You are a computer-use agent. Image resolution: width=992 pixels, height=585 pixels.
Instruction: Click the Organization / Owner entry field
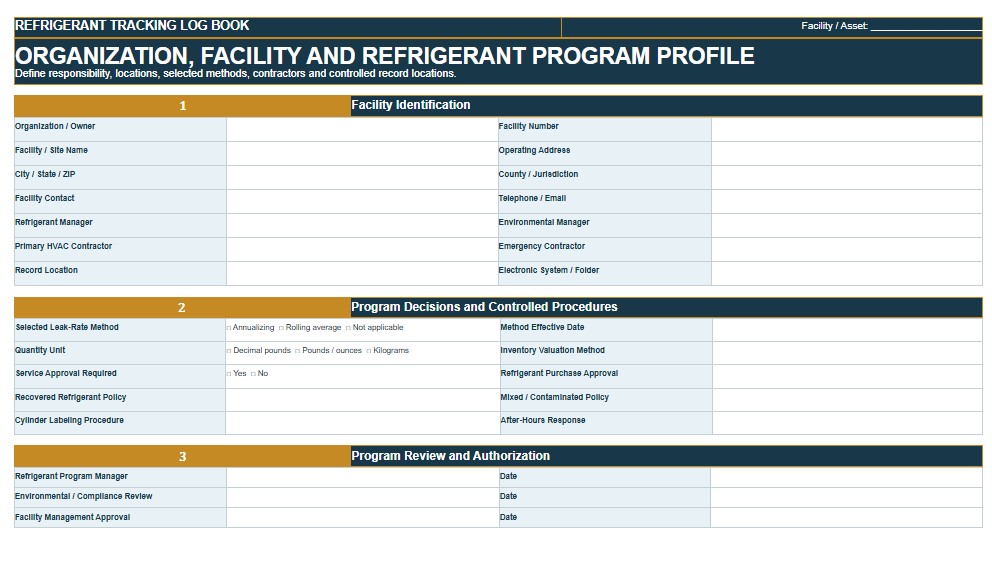pos(363,129)
